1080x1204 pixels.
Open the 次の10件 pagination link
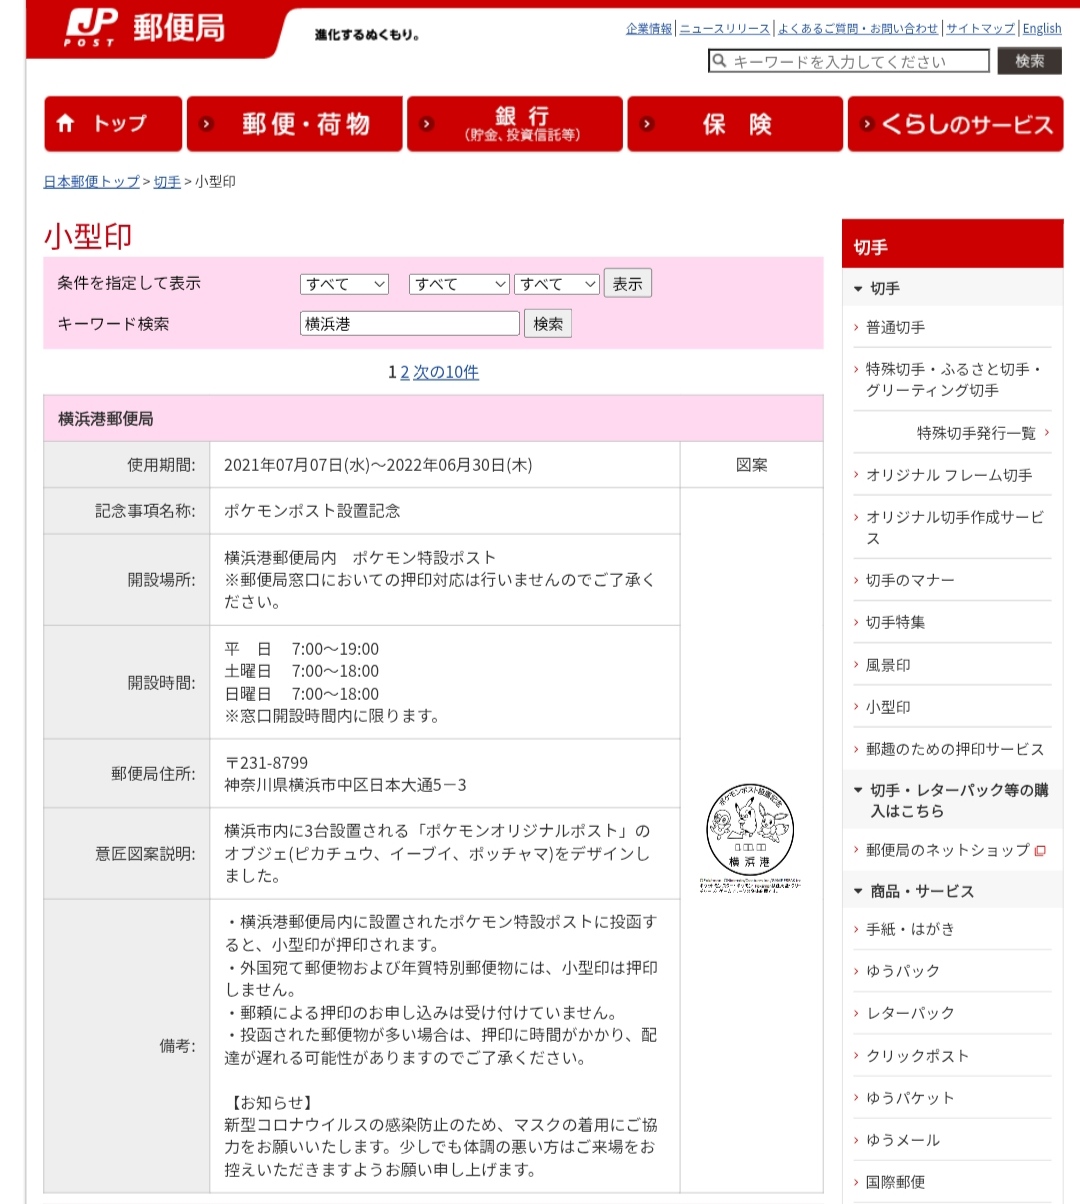[x=446, y=372]
